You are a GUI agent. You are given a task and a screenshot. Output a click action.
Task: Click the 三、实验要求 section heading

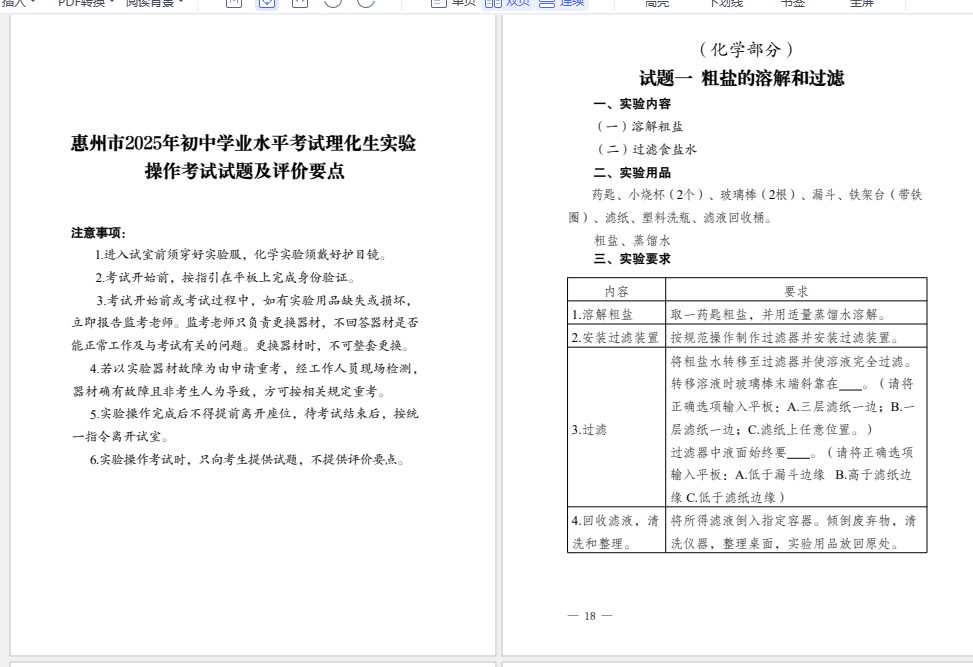(632, 259)
